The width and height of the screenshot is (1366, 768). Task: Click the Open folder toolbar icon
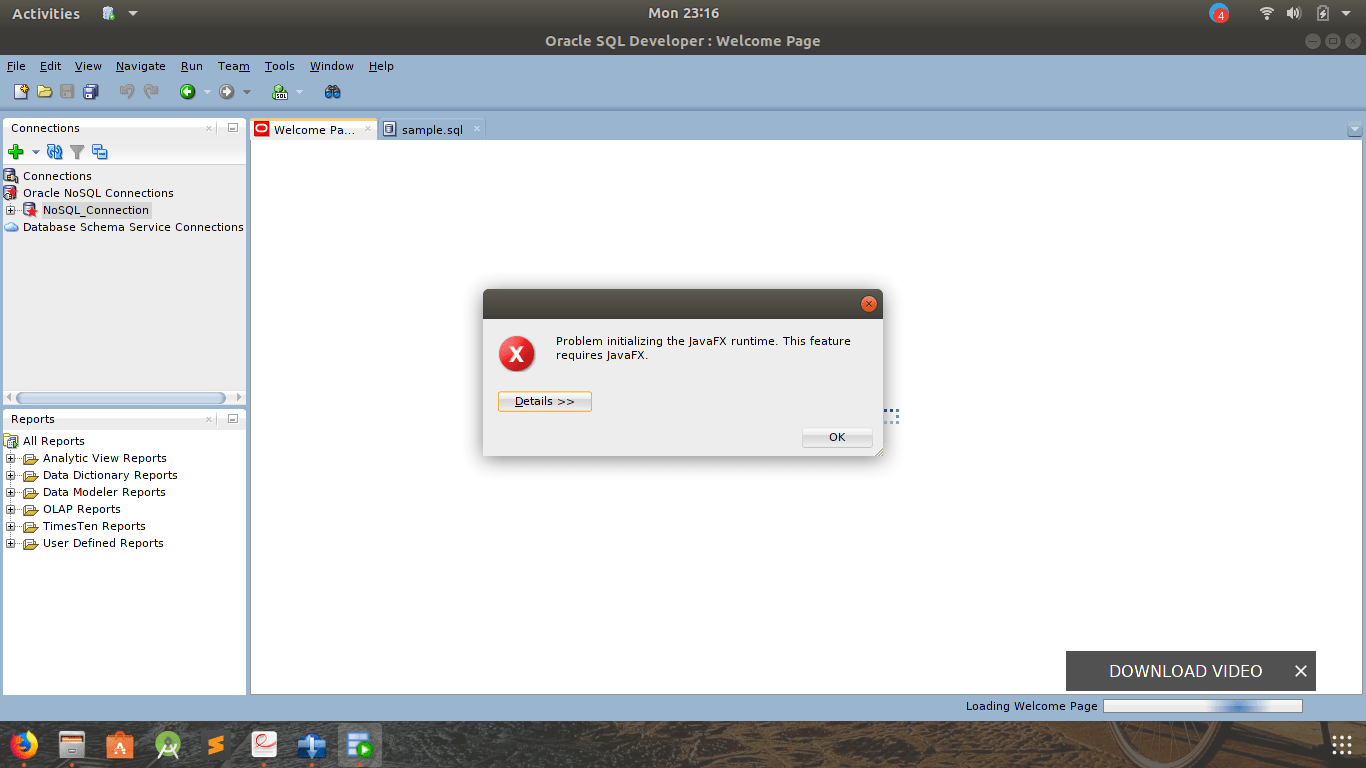44,92
